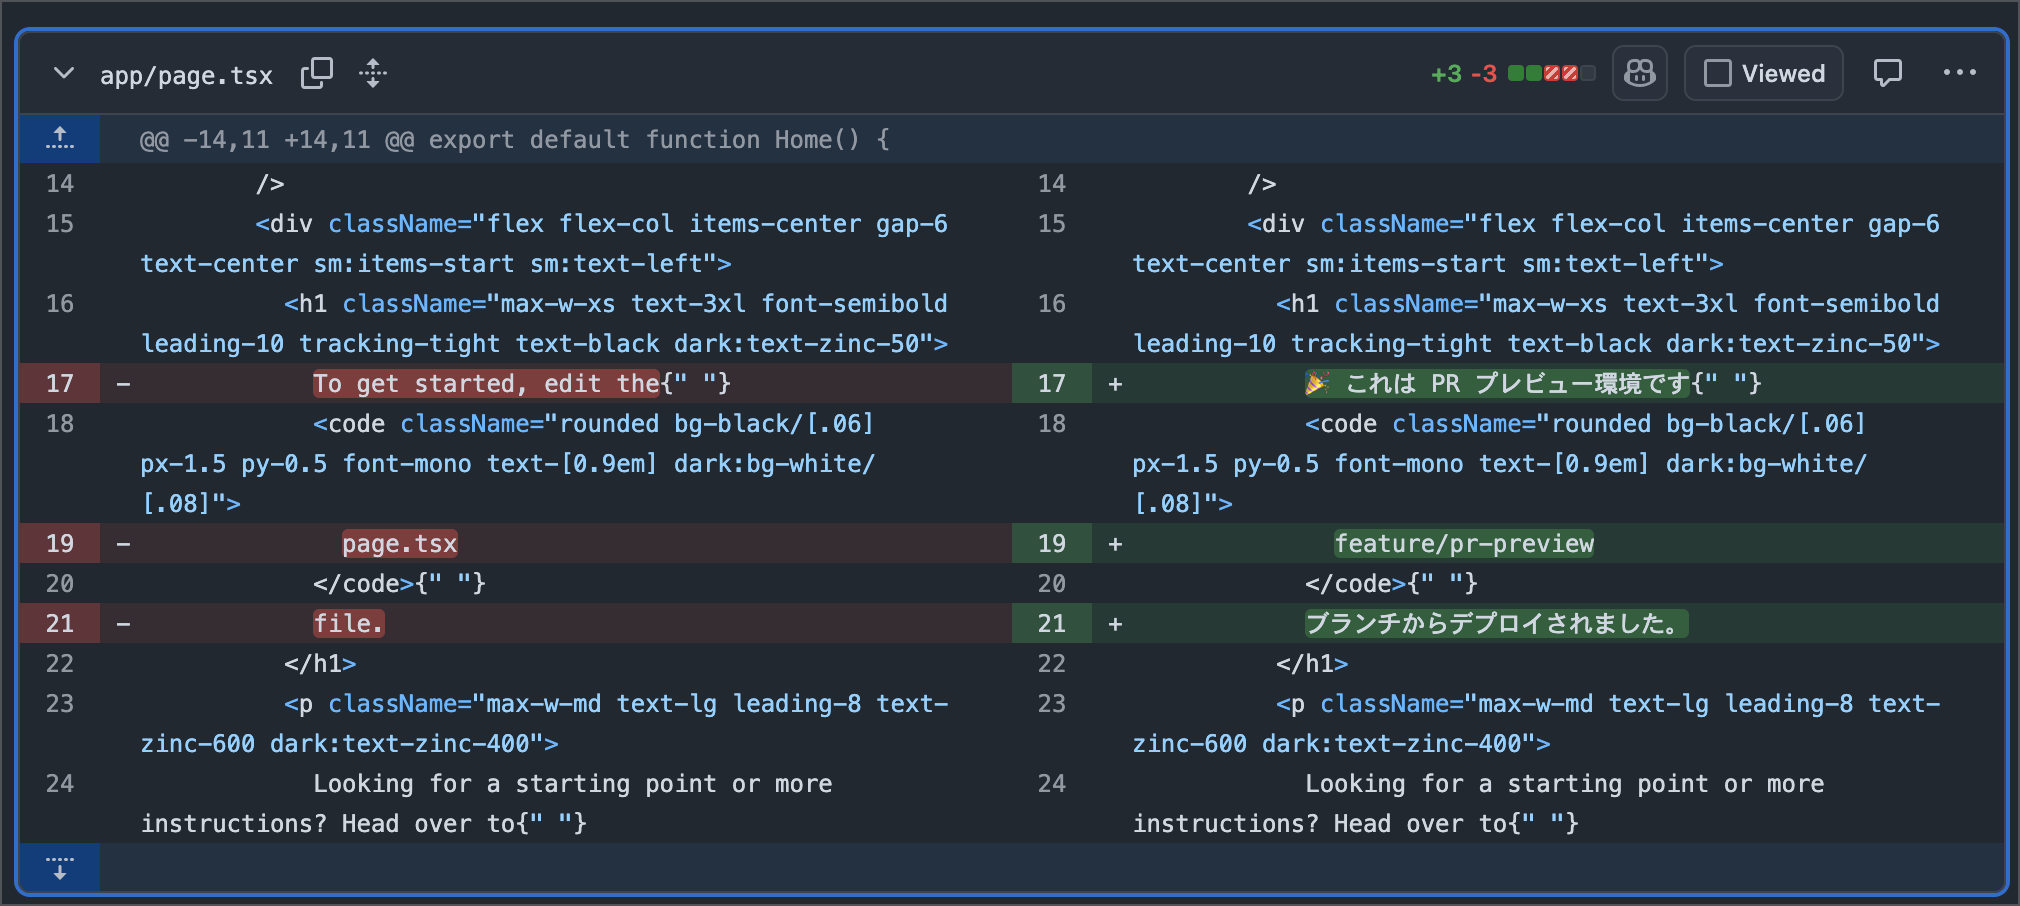
Task: Add a comment on this file
Action: coord(1888,73)
